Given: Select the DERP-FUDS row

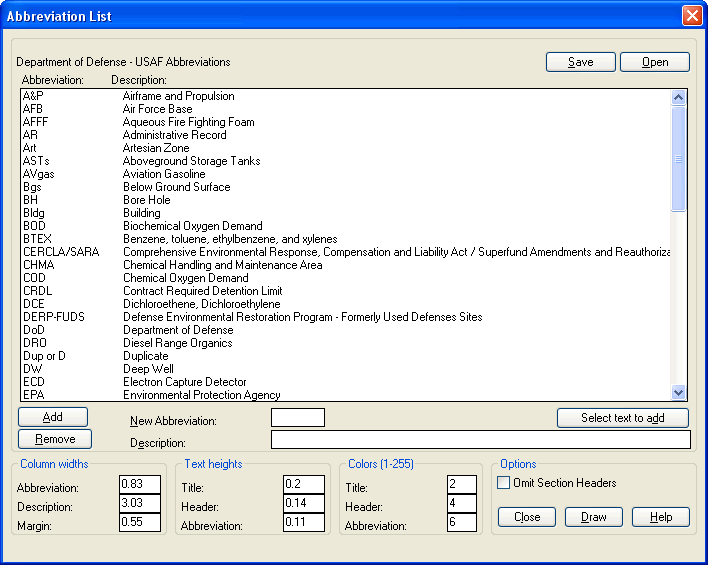Looking at the screenshot, I should click(346, 317).
